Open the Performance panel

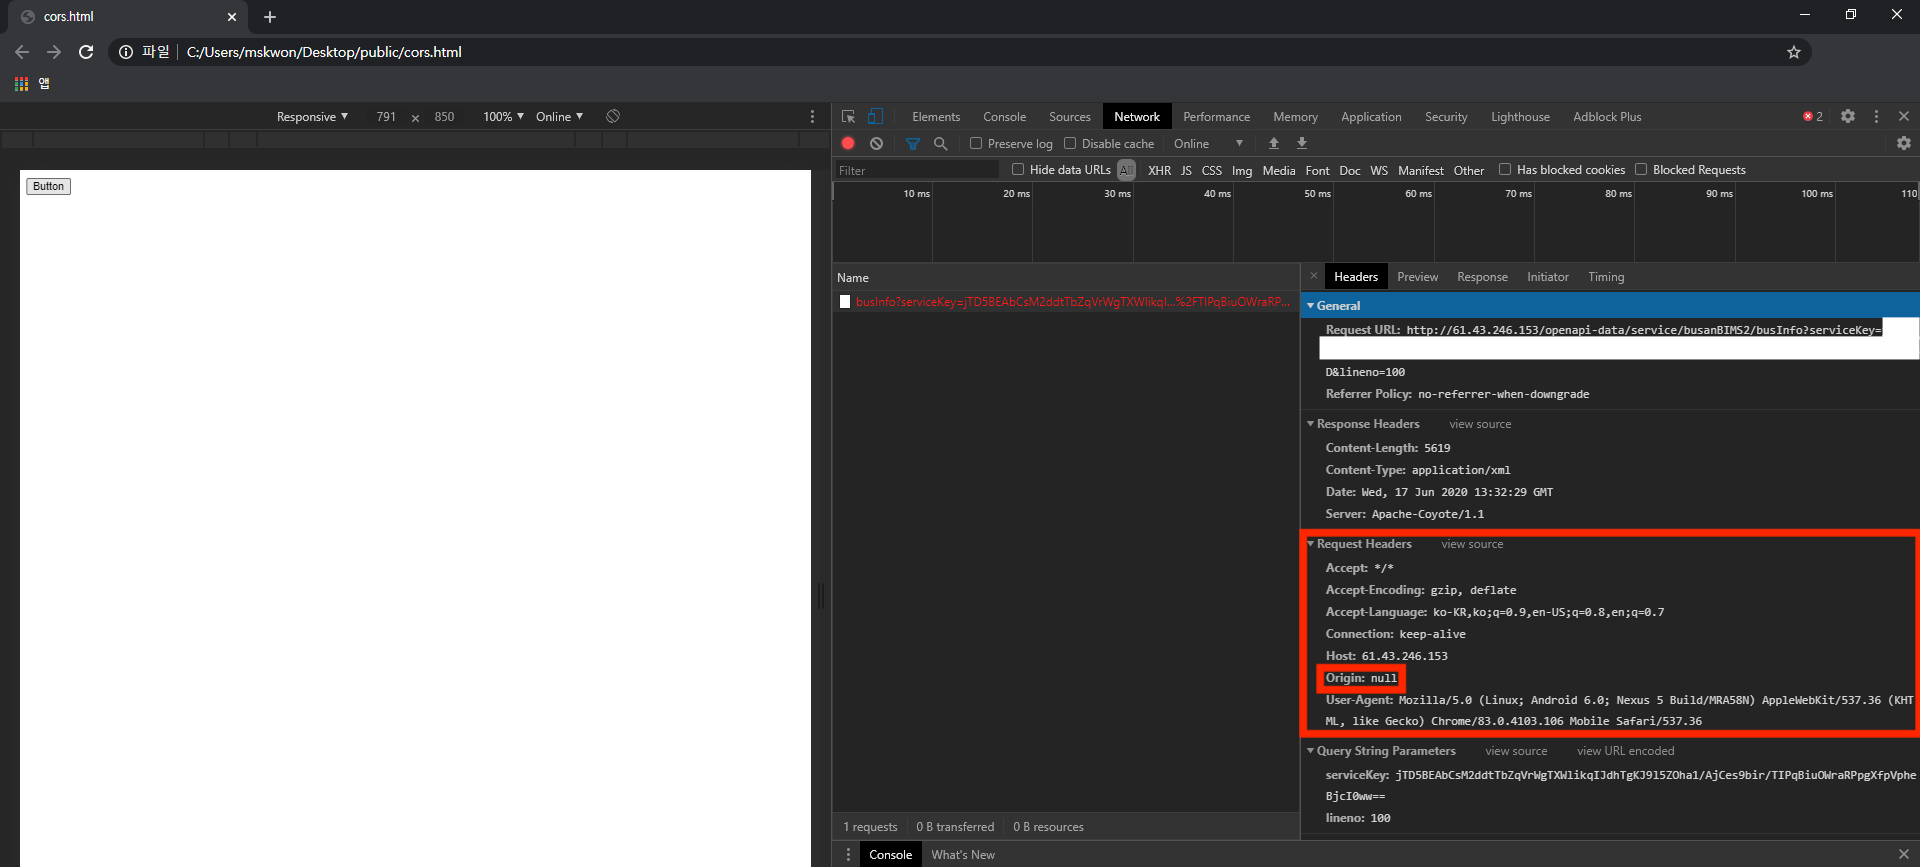[1216, 117]
